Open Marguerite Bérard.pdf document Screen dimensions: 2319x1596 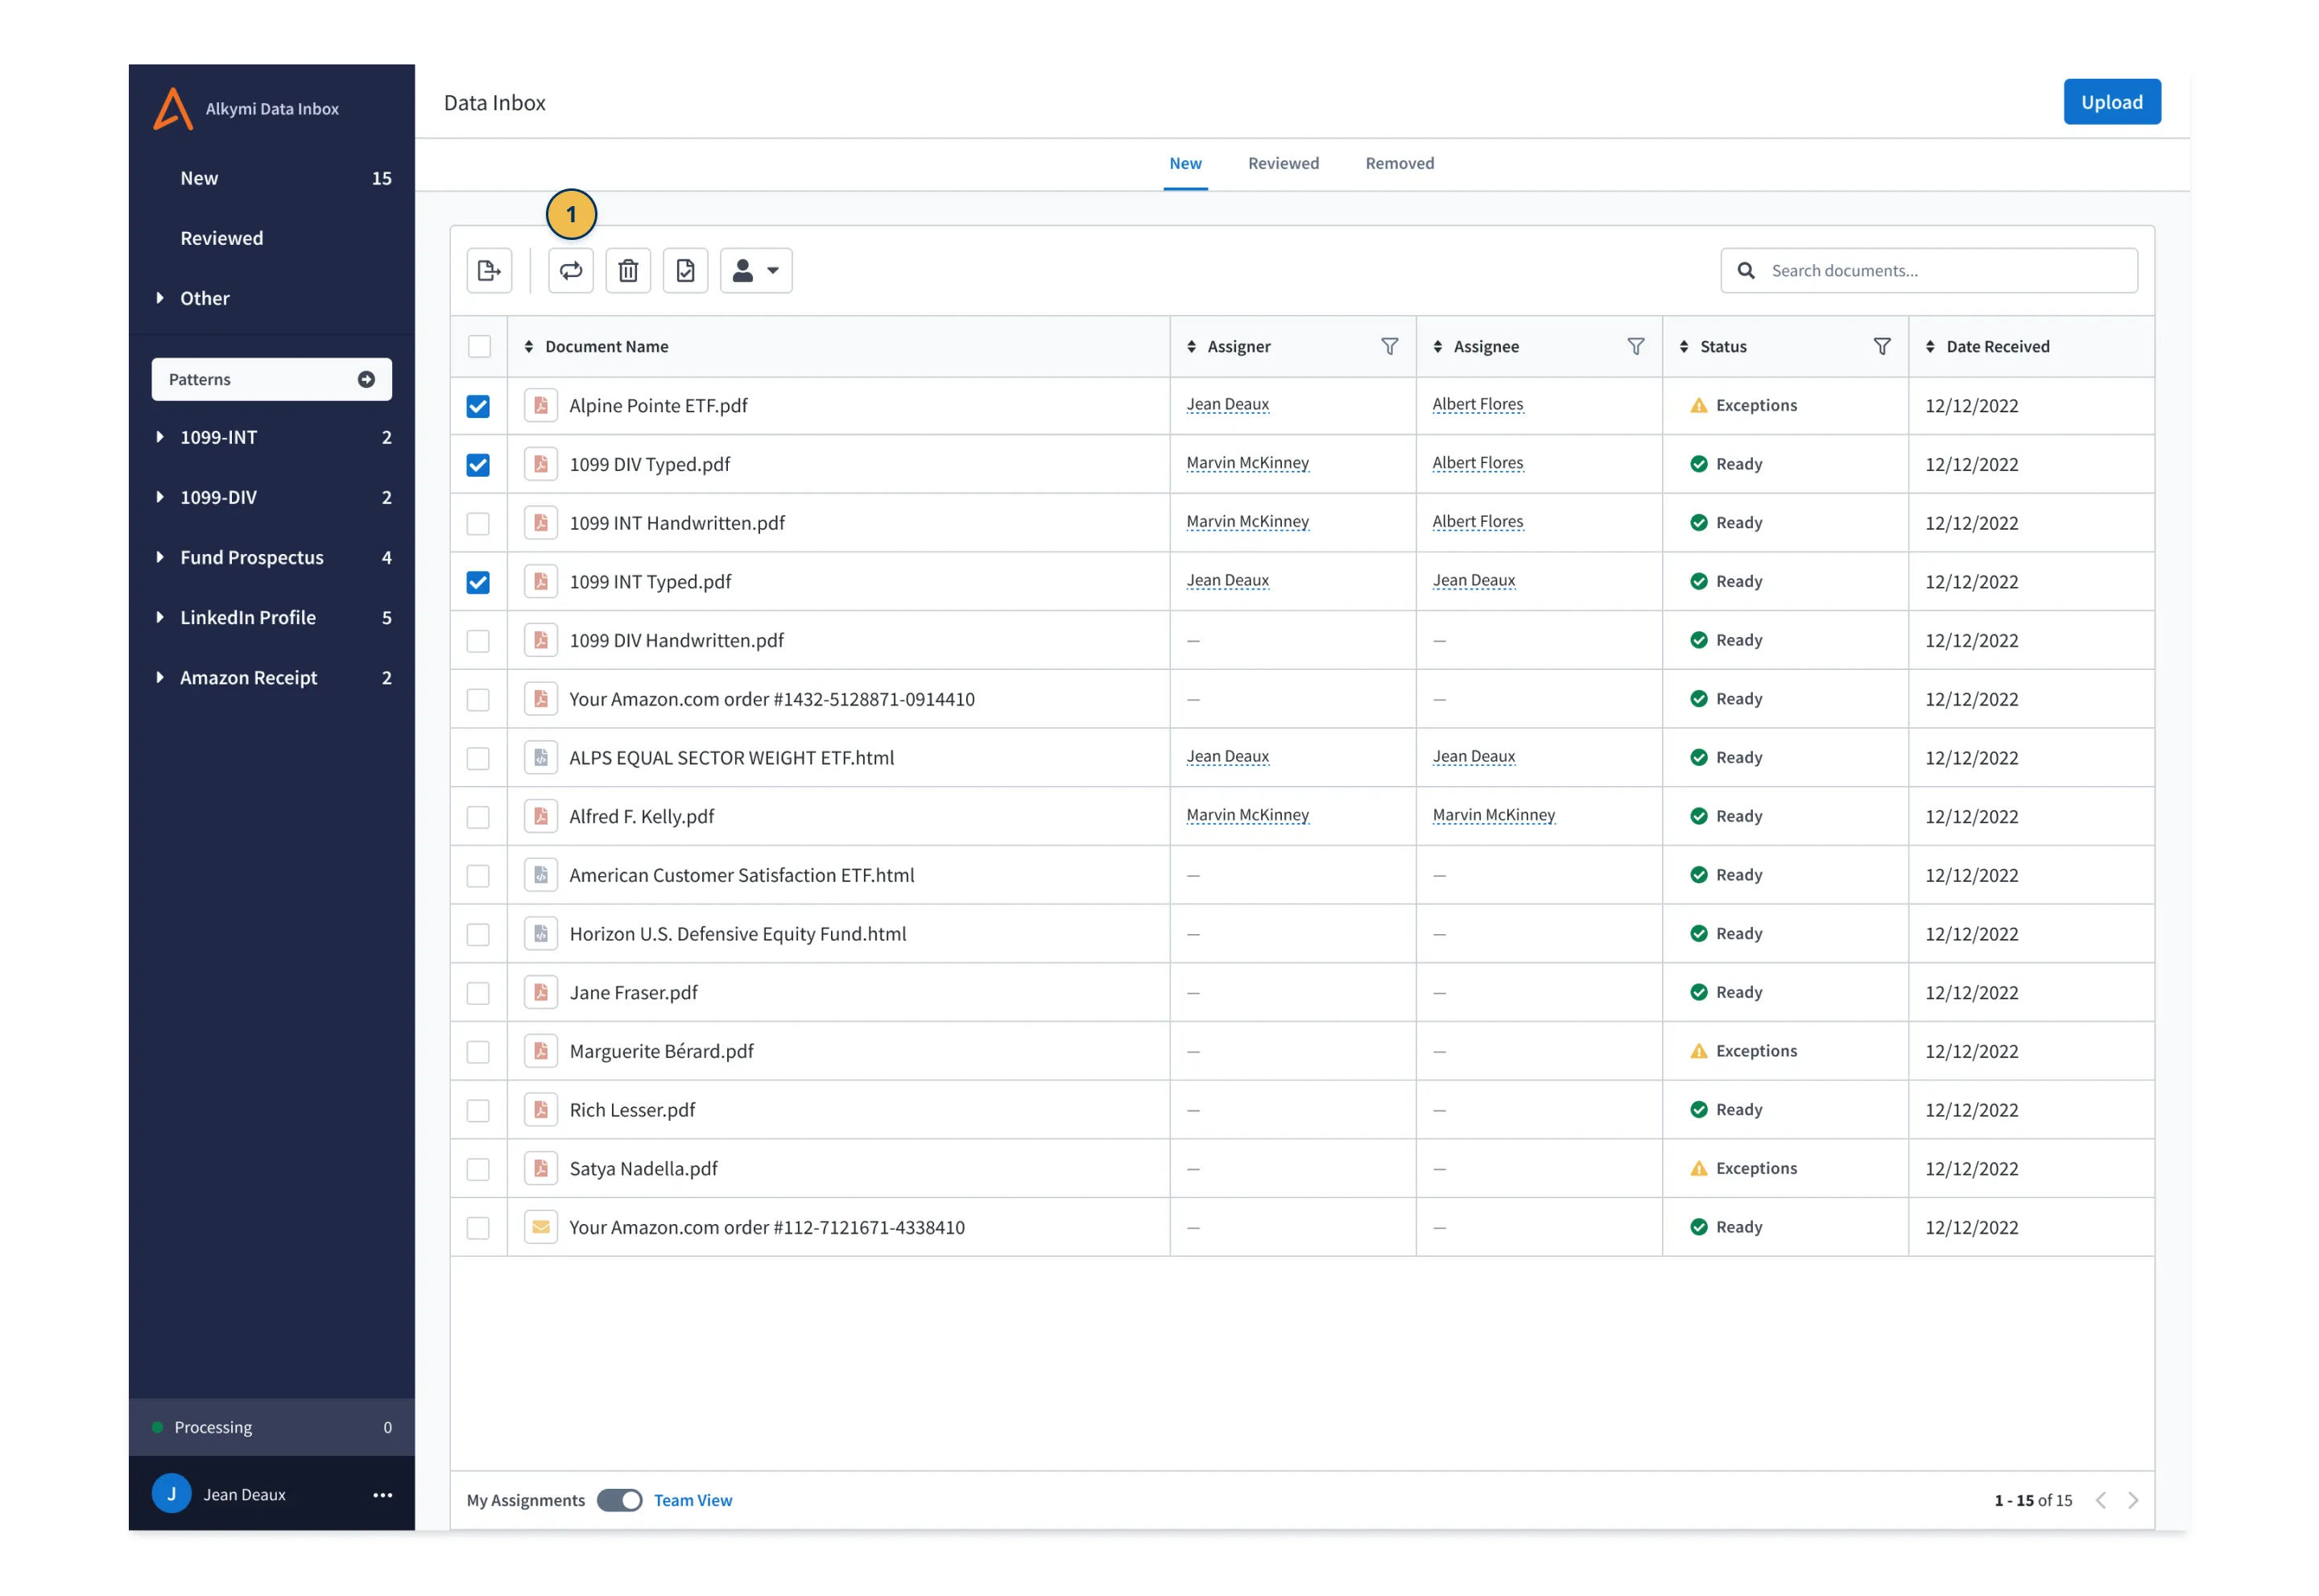tap(661, 1051)
